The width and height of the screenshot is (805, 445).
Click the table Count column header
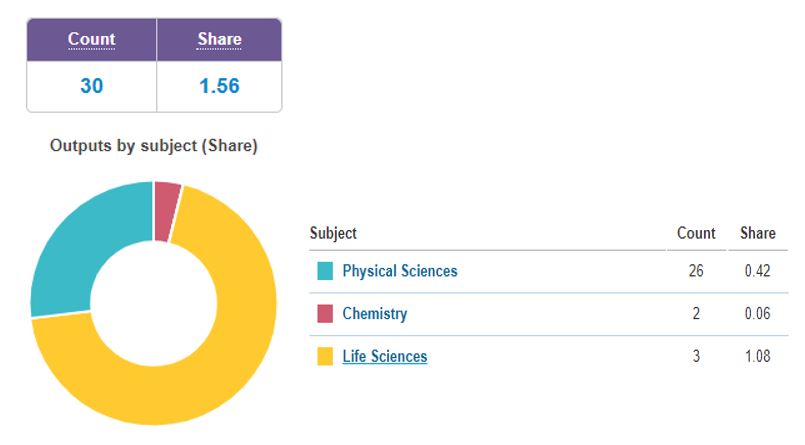(x=696, y=233)
